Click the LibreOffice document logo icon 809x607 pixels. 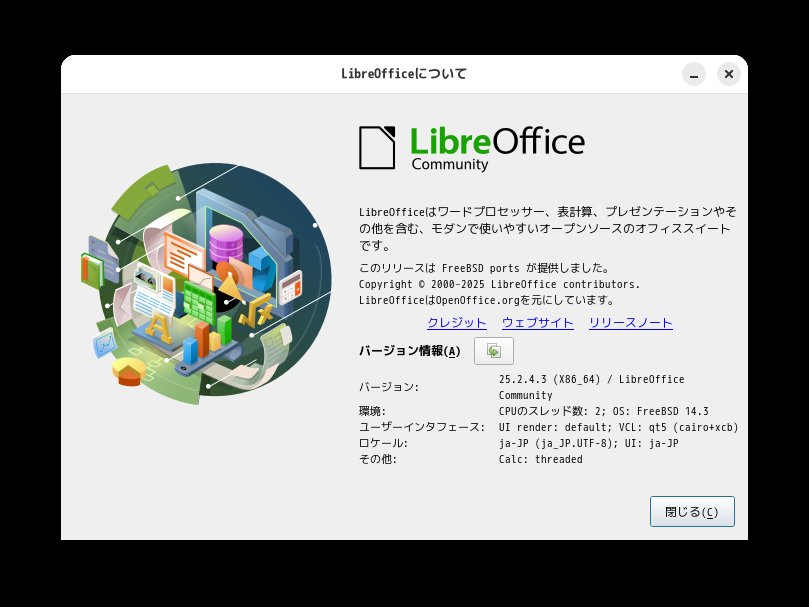click(377, 148)
